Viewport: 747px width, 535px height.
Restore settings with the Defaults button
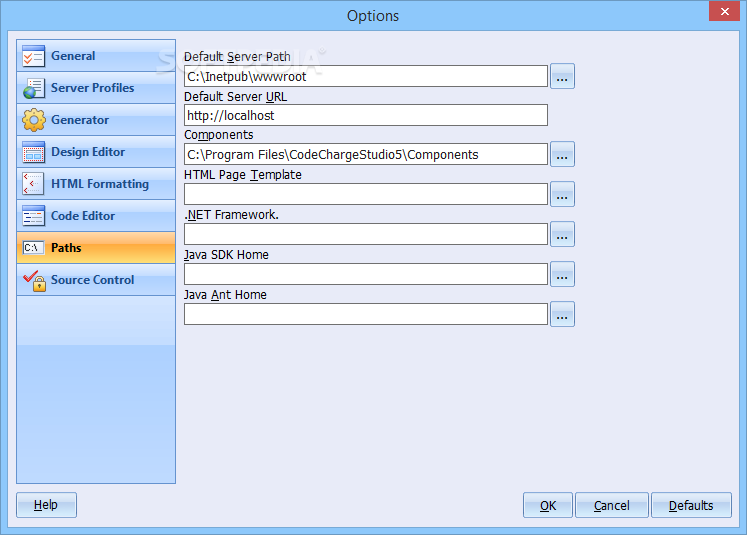[691, 505]
